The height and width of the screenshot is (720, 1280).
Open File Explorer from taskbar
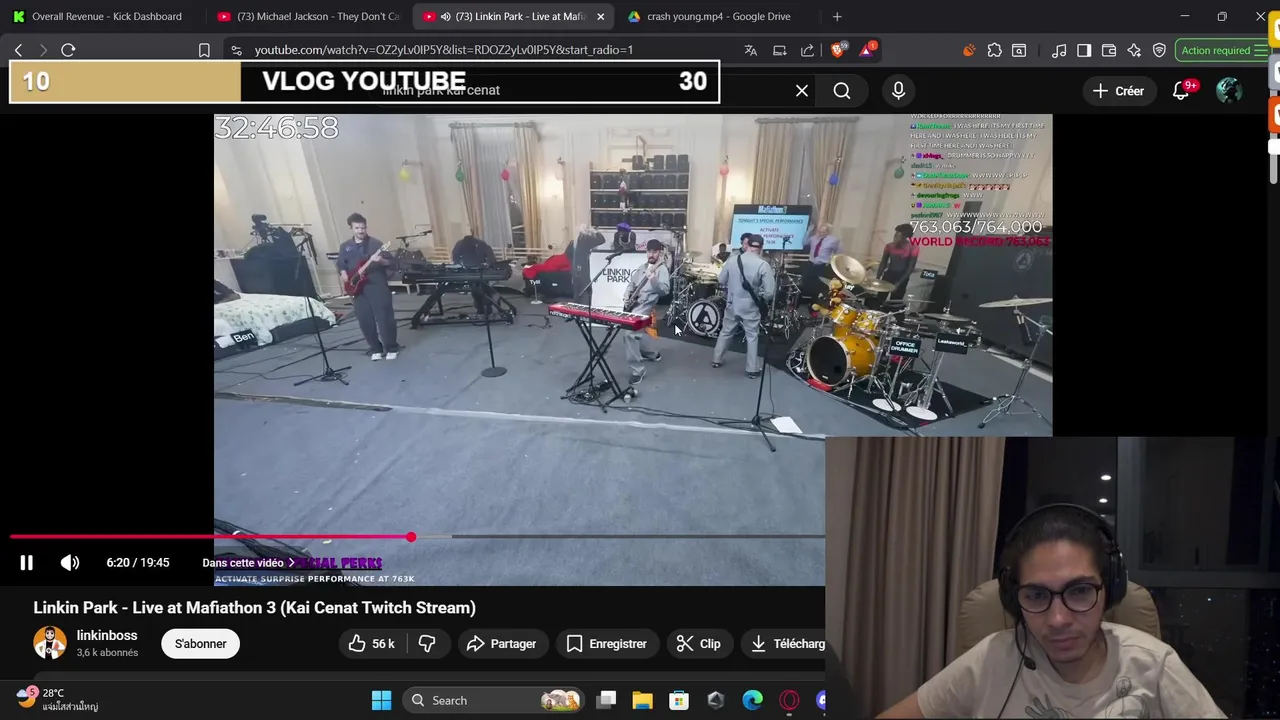[642, 700]
